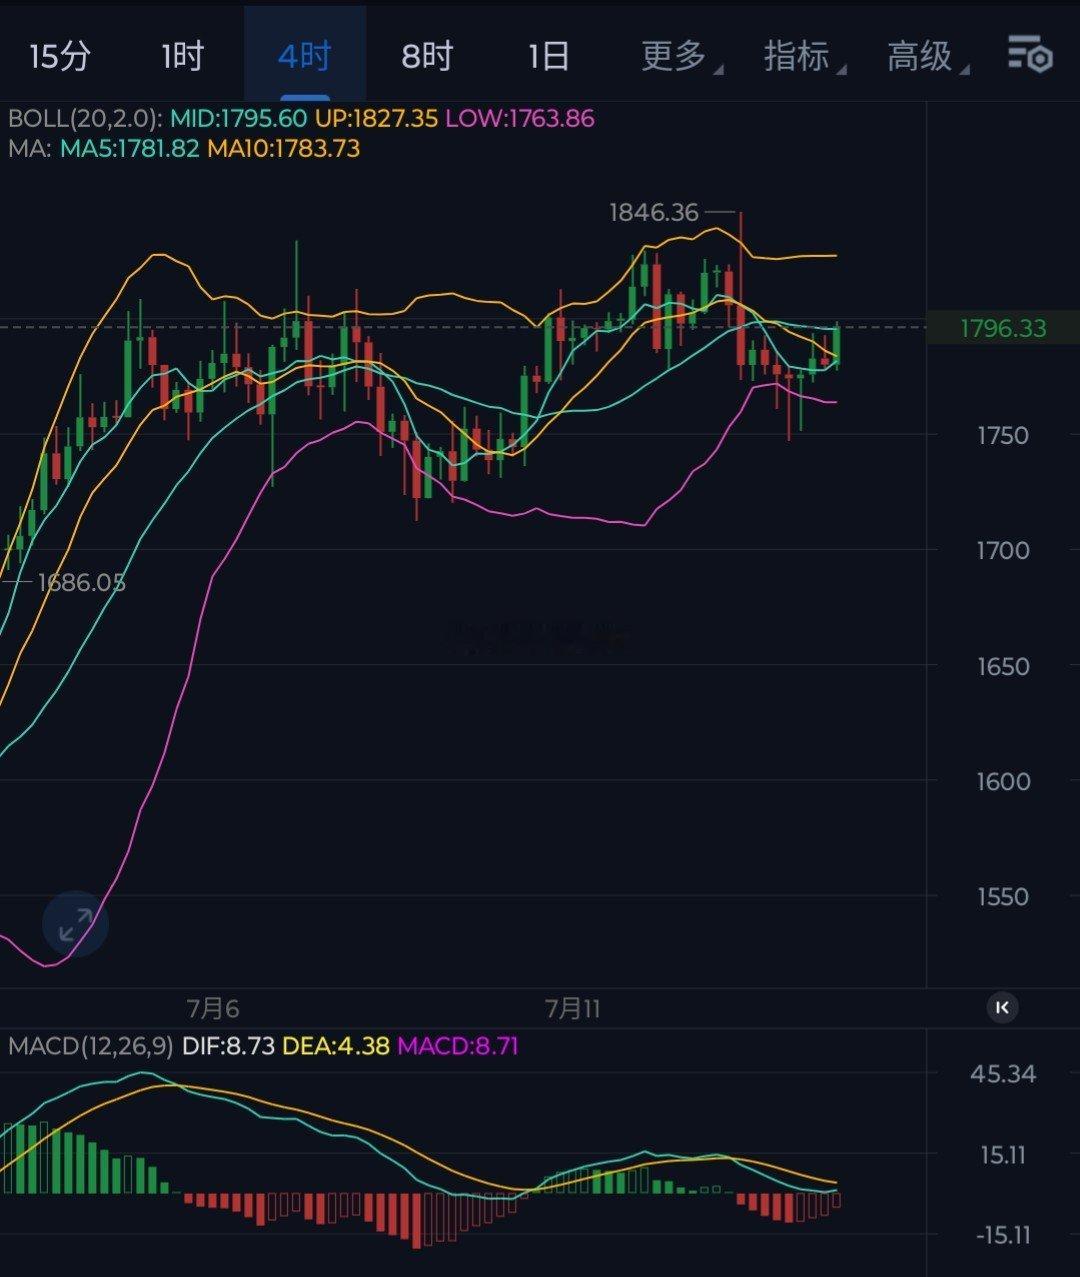Jump to latest candle arrow icon
Viewport: 1080px width, 1277px height.
click(1003, 1007)
